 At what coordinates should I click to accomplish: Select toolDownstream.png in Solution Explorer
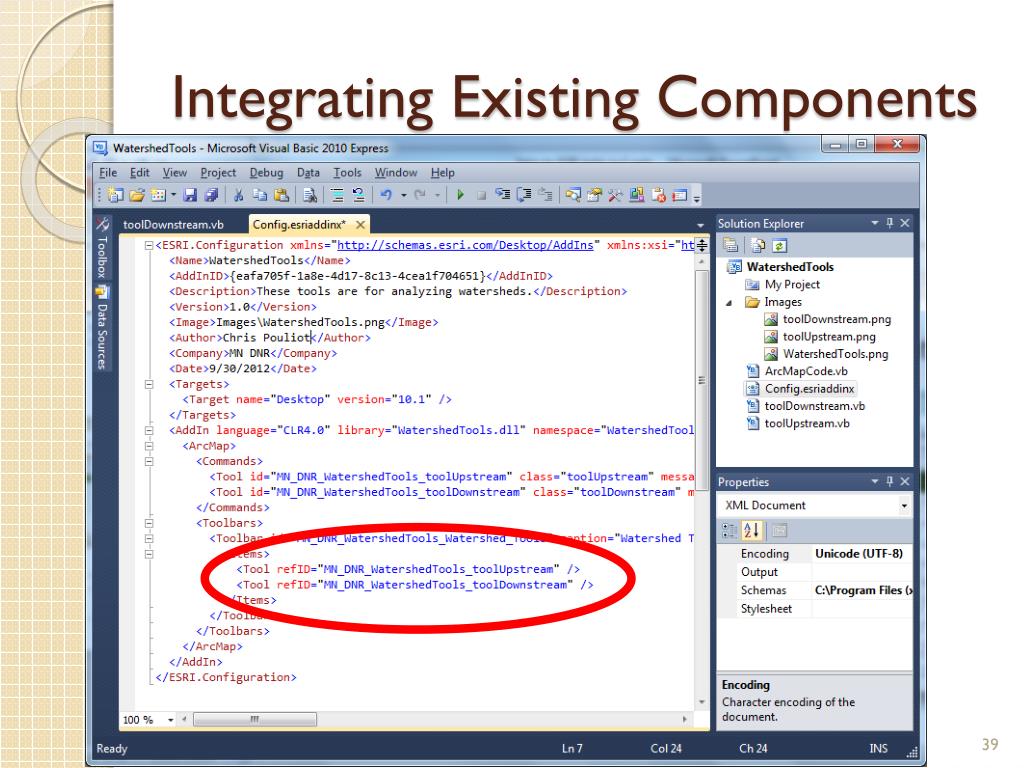click(837, 319)
